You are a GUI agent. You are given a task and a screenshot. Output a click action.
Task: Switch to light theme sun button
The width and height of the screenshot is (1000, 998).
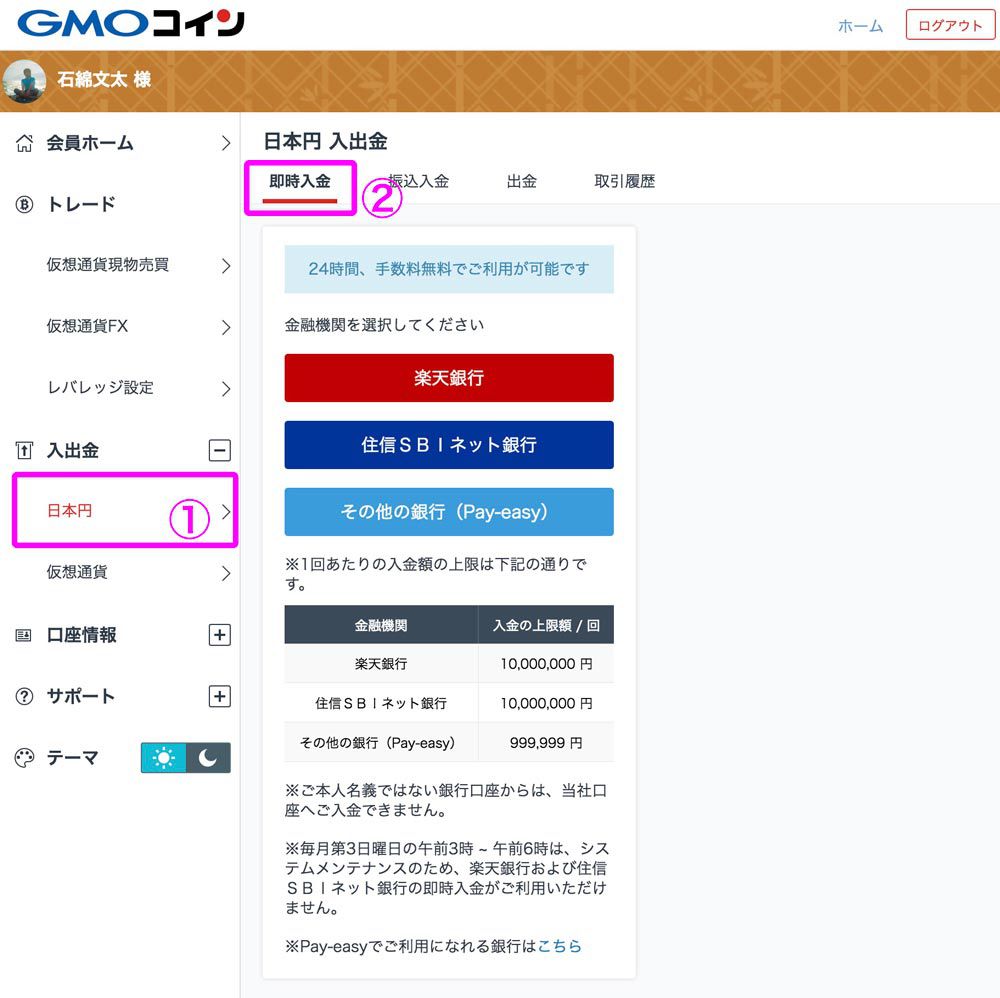163,758
